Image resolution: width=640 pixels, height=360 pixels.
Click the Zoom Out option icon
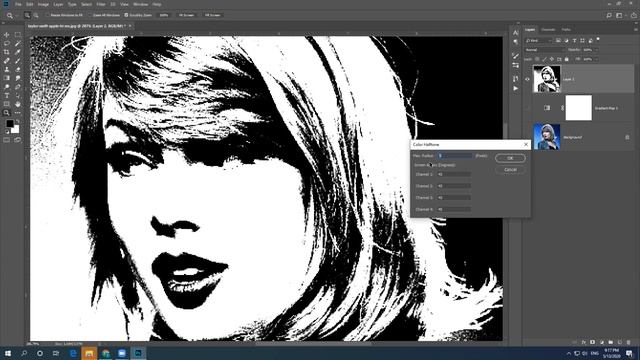36,15
